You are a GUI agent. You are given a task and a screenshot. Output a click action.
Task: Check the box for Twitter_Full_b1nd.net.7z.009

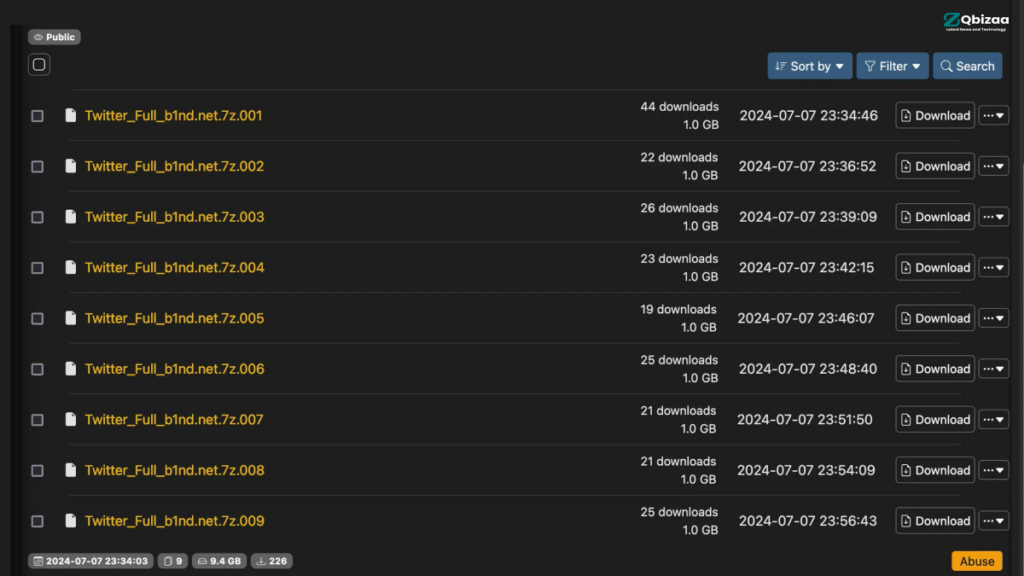(37, 521)
